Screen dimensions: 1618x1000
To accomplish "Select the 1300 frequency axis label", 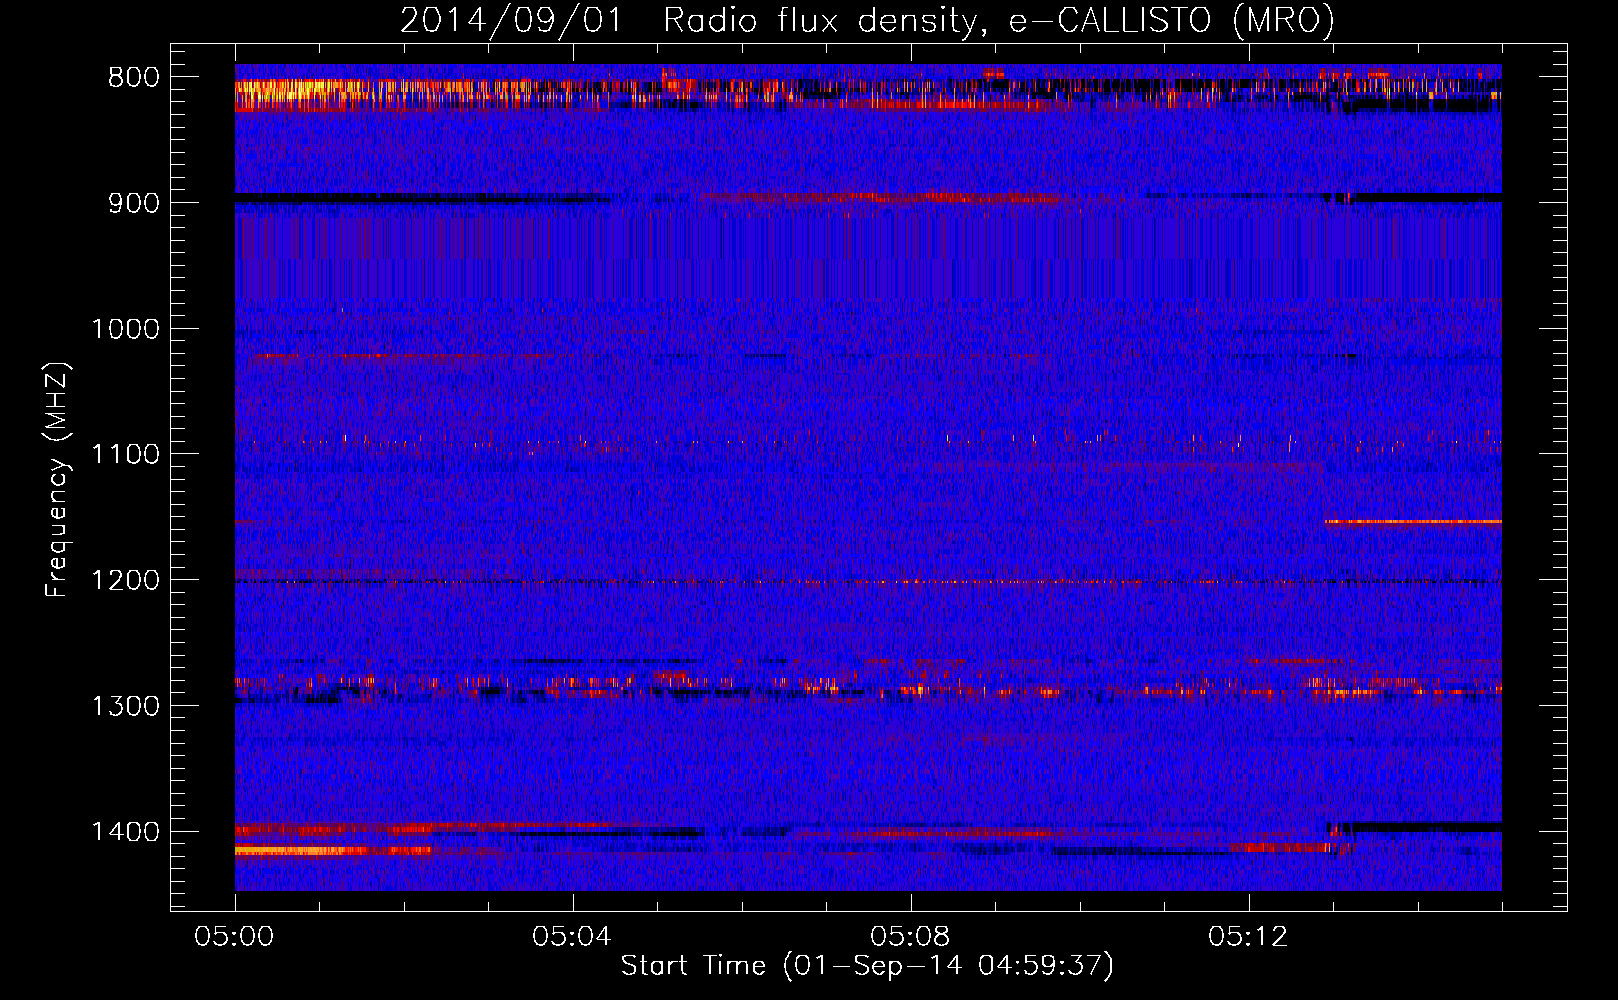I will 125,706.
